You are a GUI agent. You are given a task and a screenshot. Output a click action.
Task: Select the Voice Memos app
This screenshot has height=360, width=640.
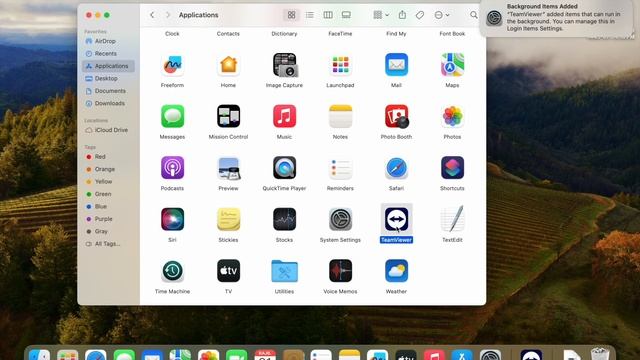pos(340,271)
